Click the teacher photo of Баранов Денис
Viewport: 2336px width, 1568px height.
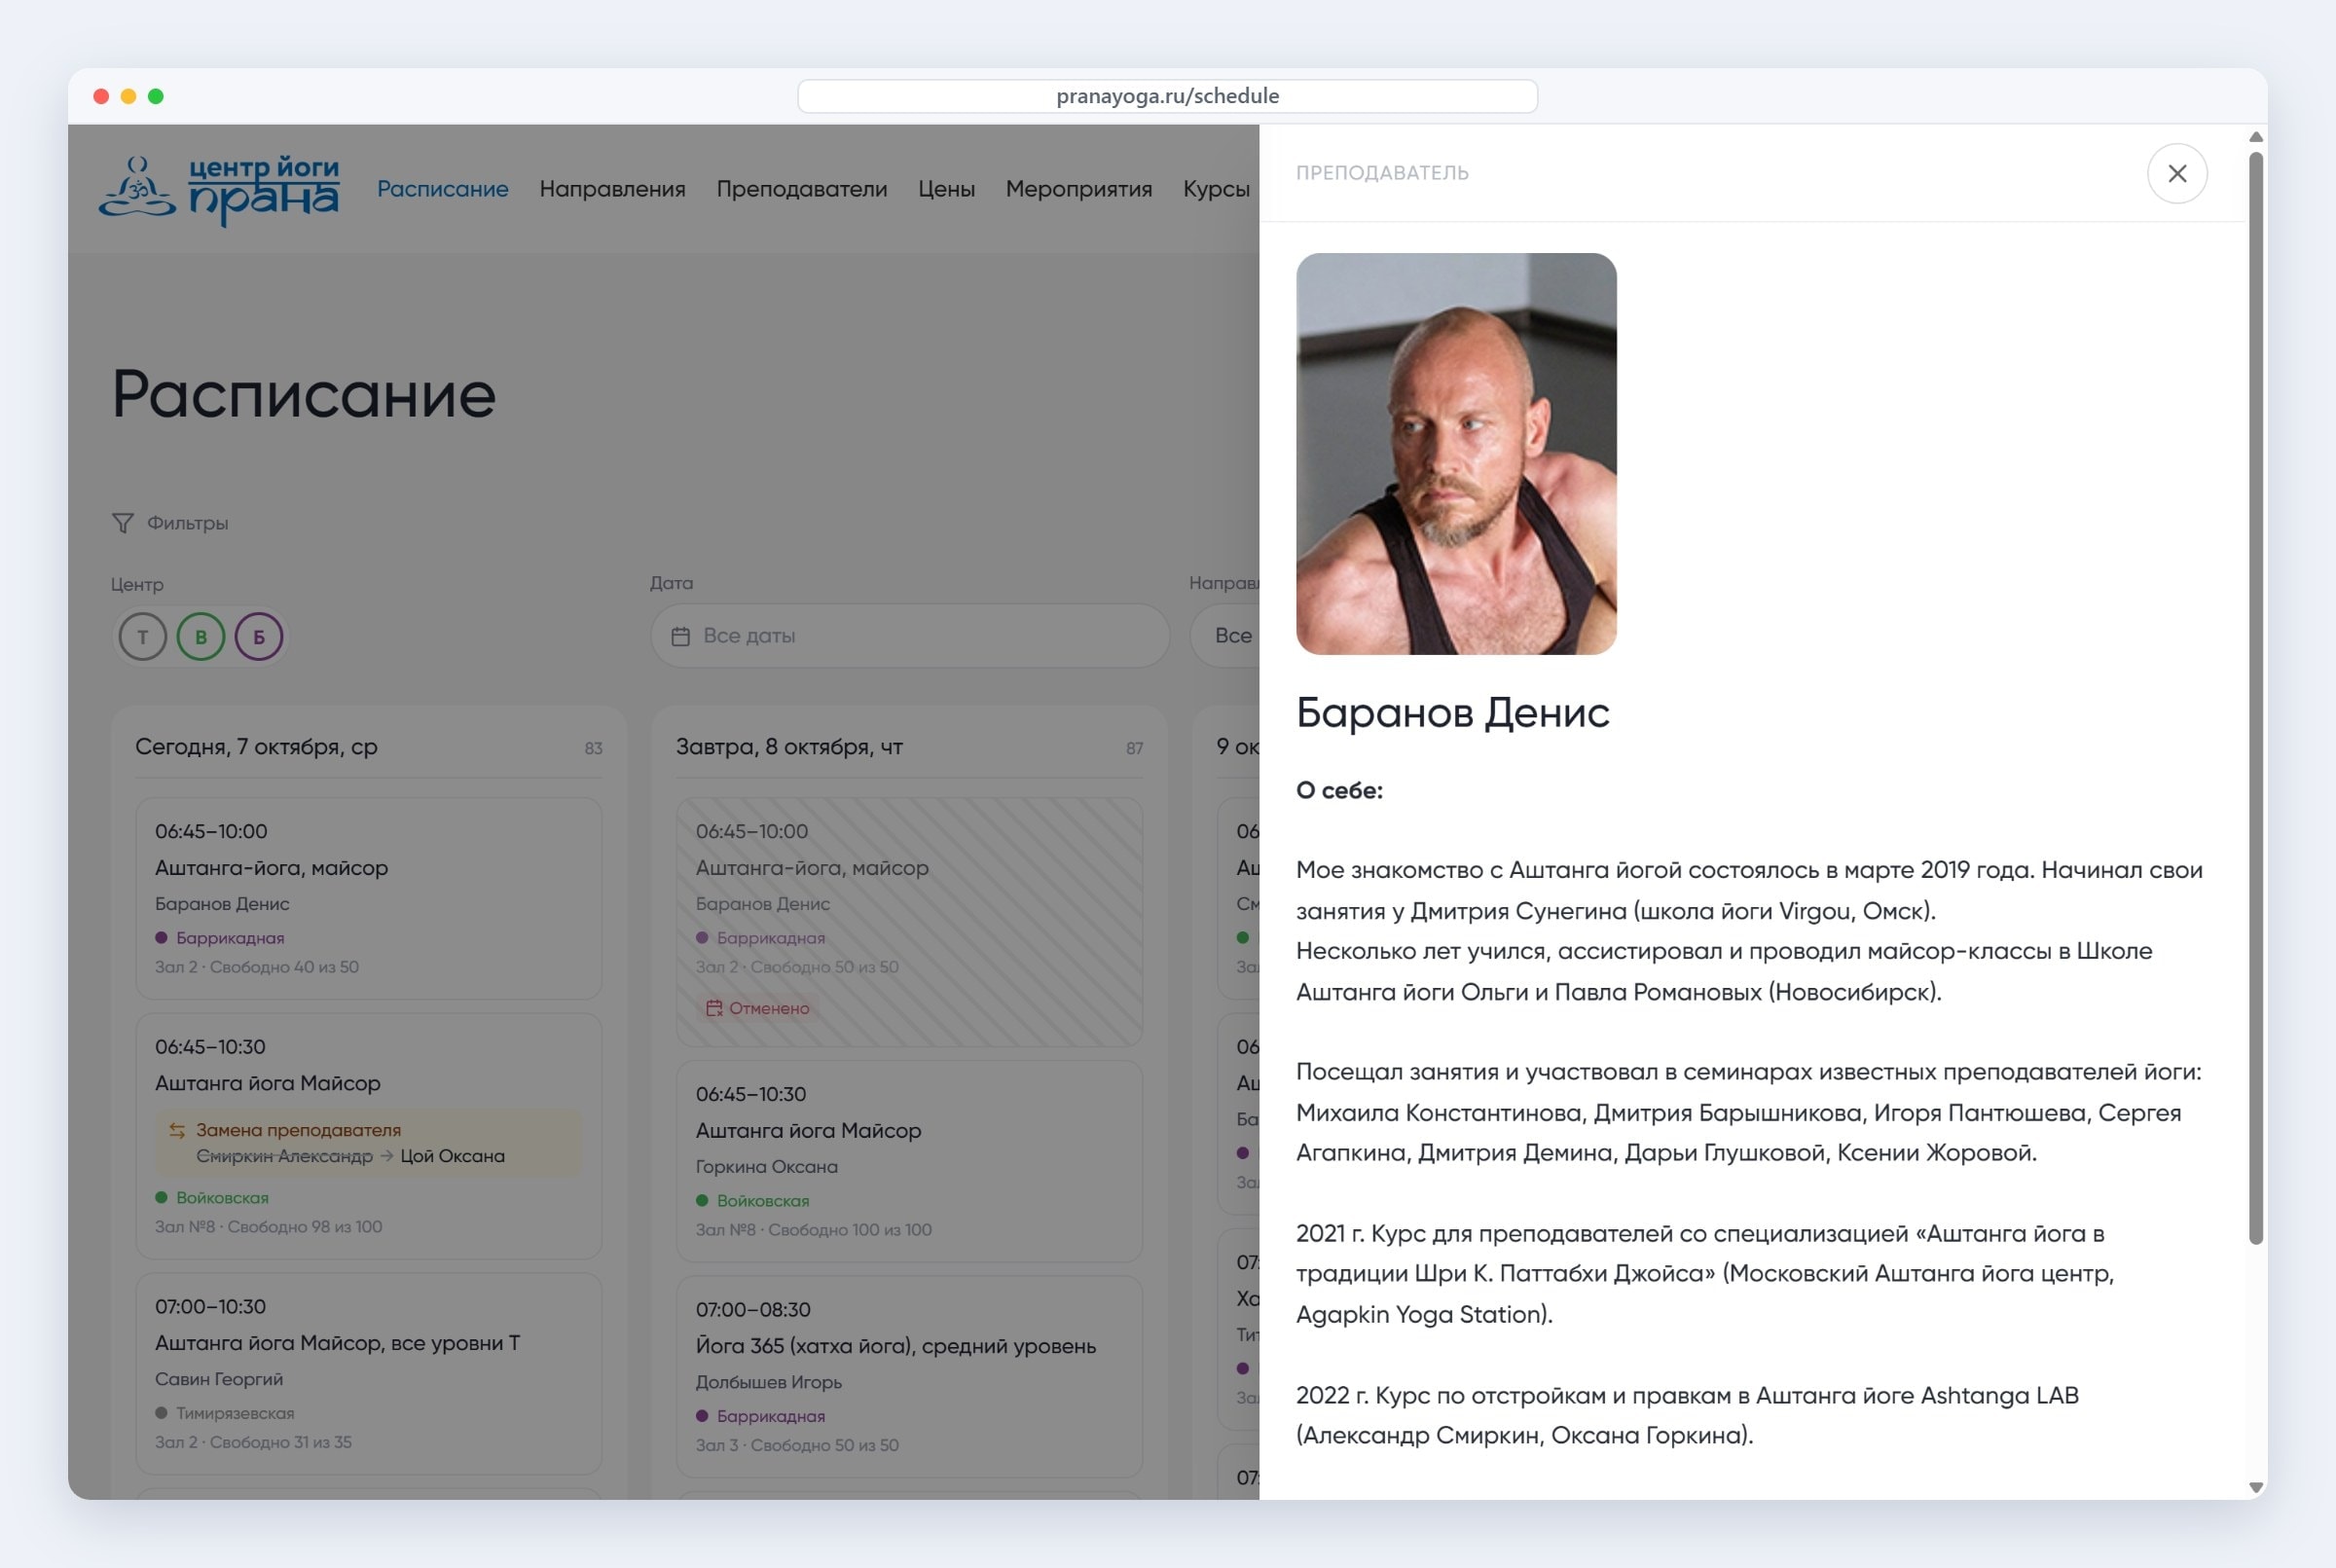click(x=1456, y=454)
